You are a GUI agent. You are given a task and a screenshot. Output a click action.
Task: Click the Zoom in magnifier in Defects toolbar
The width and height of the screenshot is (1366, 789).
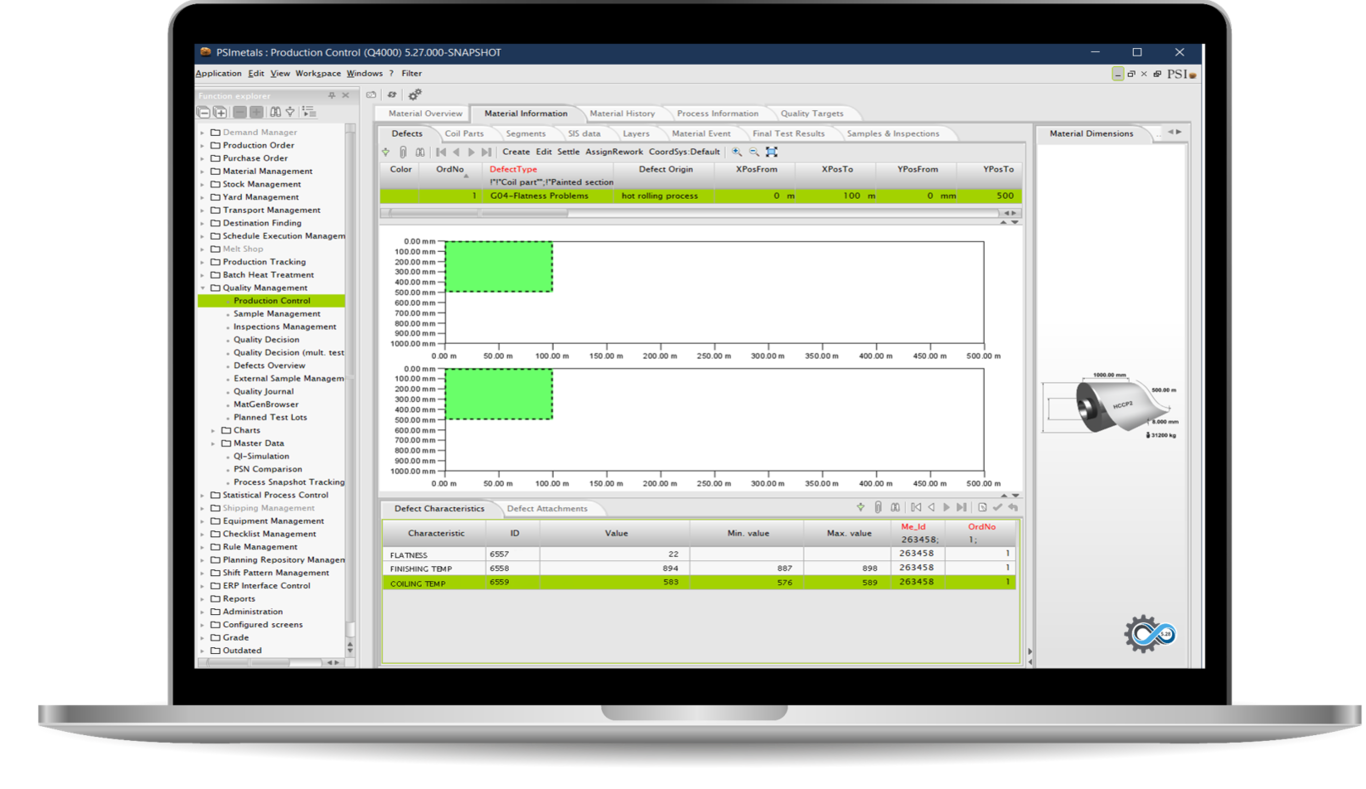click(x=737, y=152)
